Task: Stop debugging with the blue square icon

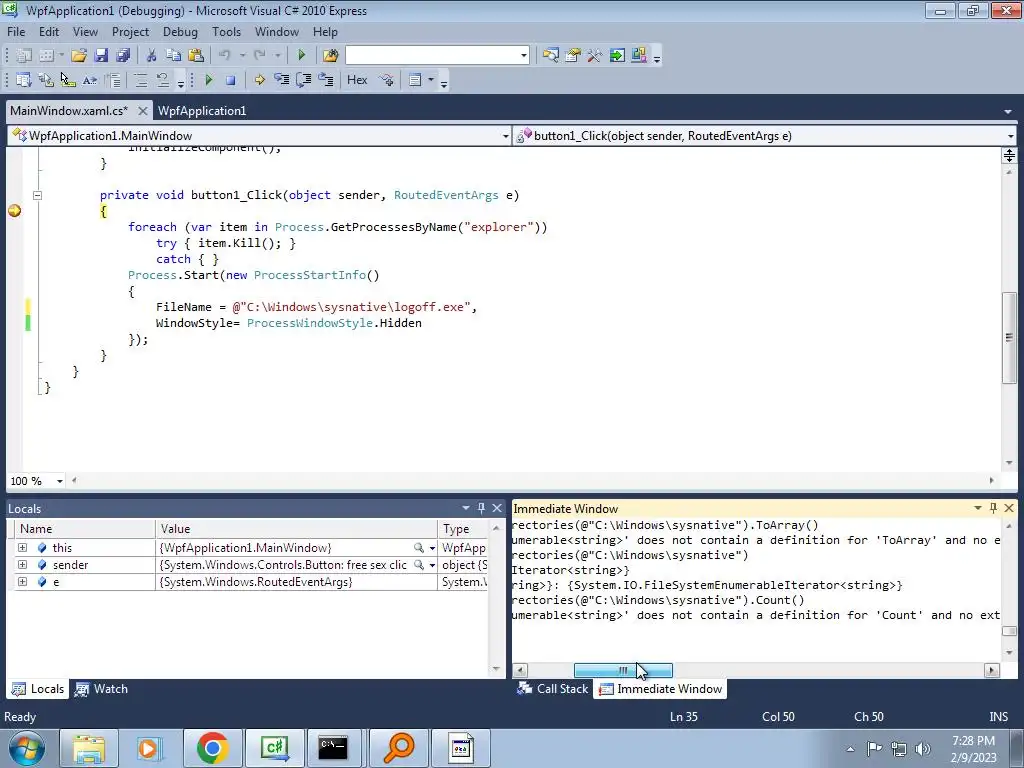Action: pyautogui.click(x=231, y=80)
